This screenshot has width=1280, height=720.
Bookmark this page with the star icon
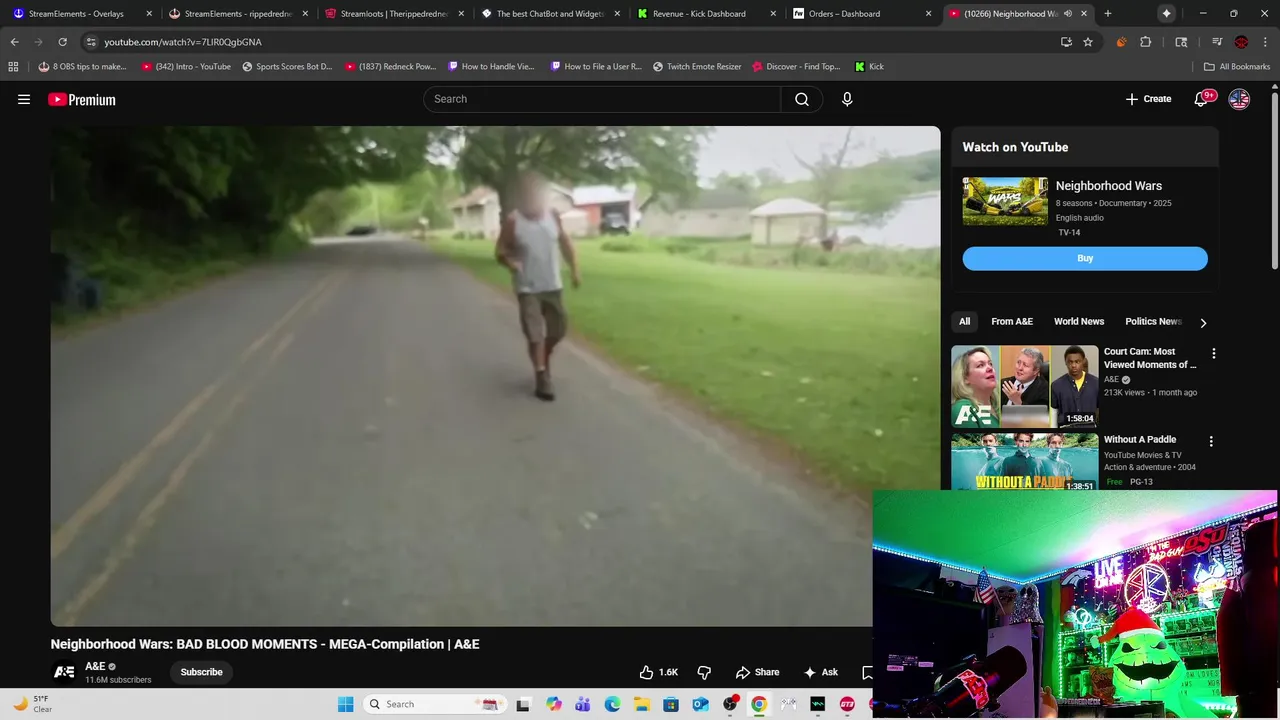pyautogui.click(x=1088, y=42)
